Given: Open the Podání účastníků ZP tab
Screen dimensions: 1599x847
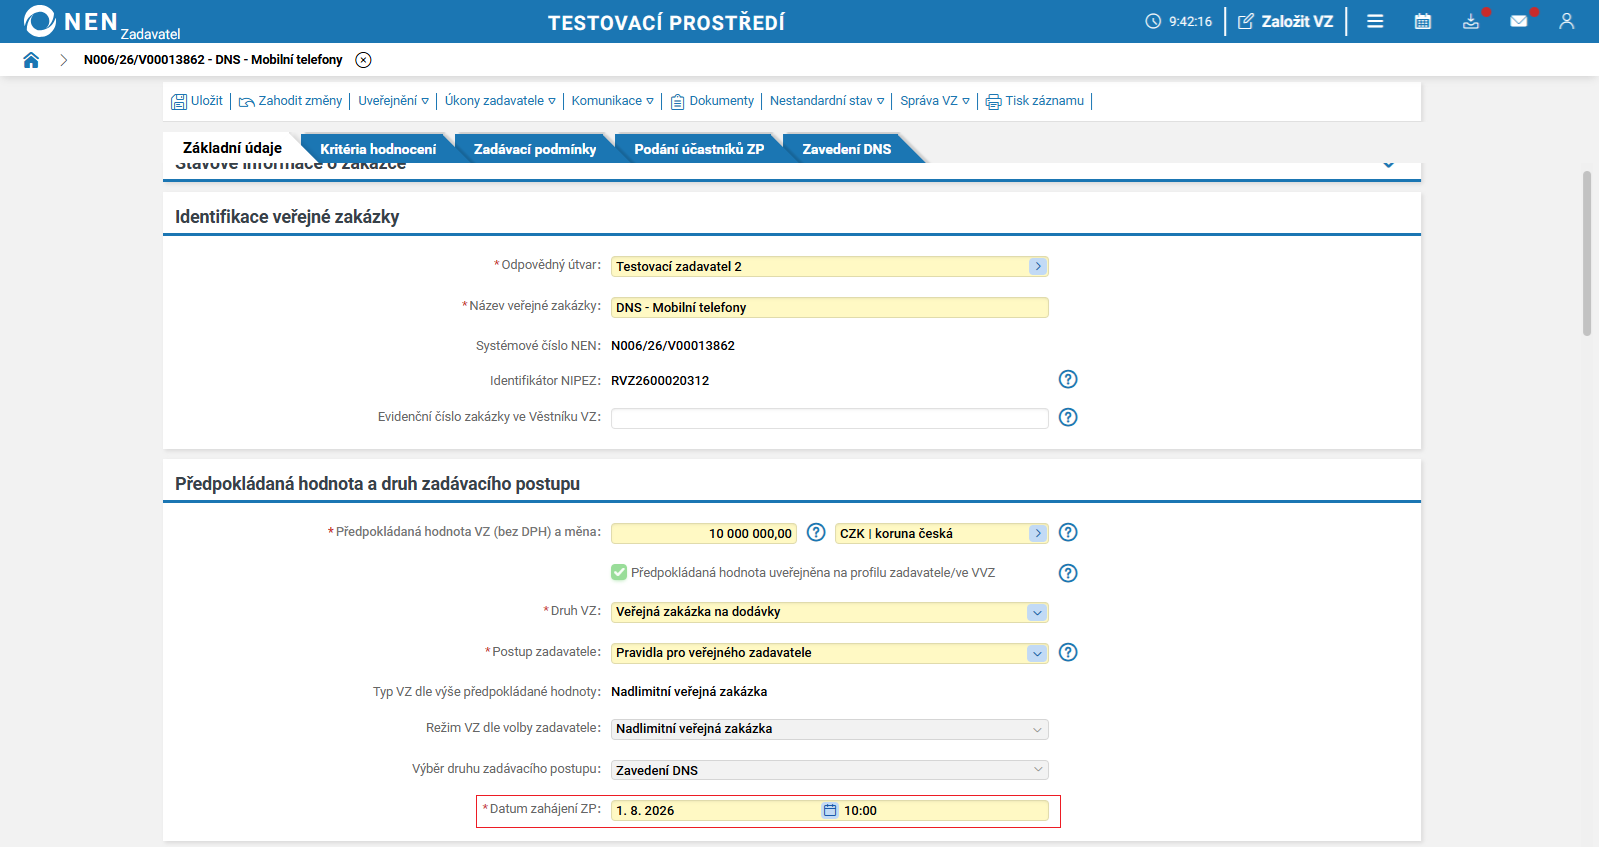Looking at the screenshot, I should pyautogui.click(x=699, y=149).
